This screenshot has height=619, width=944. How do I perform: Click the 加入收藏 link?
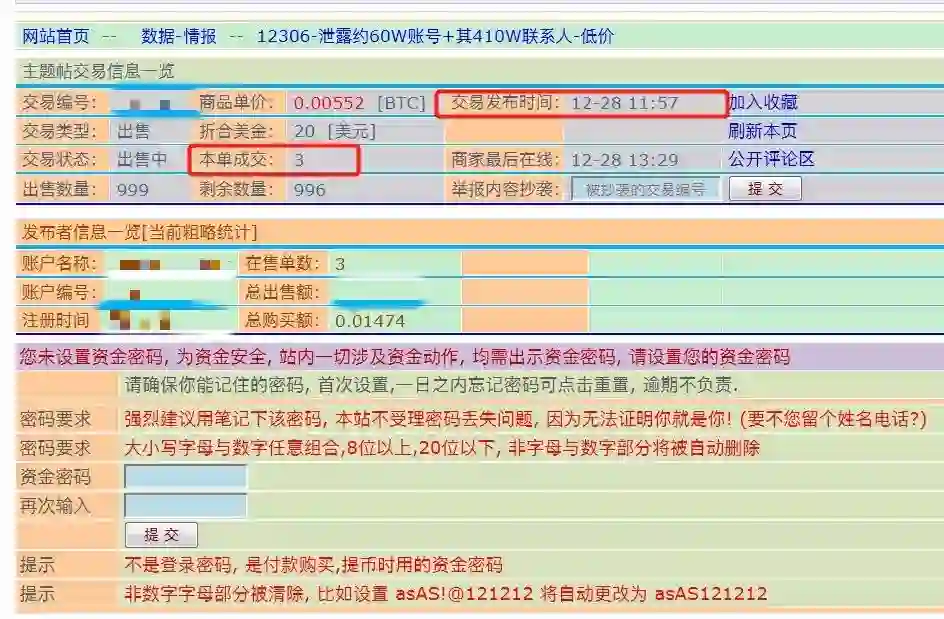coord(763,102)
